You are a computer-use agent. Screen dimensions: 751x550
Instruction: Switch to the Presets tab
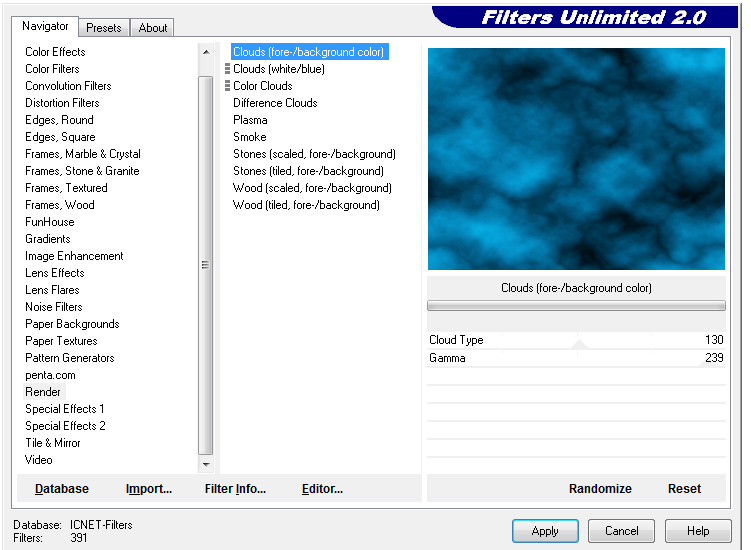point(103,28)
